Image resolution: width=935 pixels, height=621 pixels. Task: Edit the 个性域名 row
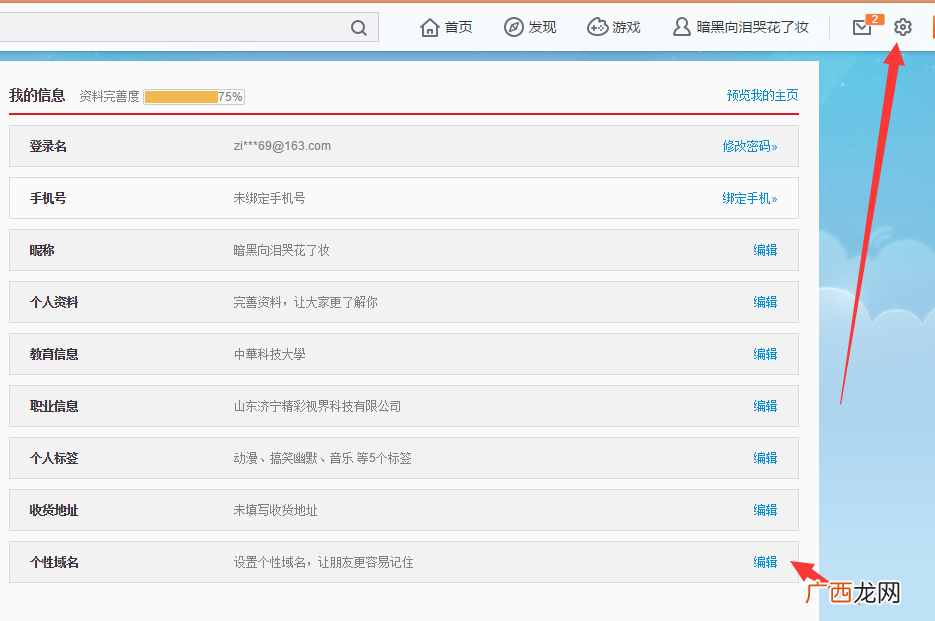click(765, 561)
